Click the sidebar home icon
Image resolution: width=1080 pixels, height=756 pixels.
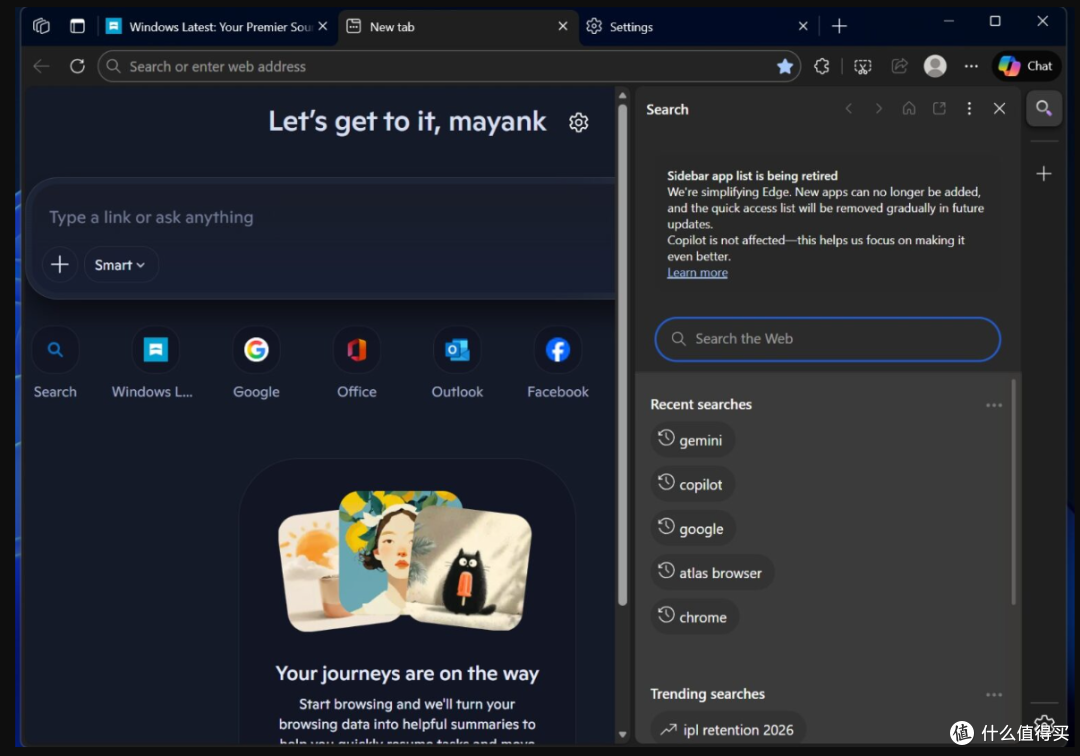pyautogui.click(x=908, y=109)
